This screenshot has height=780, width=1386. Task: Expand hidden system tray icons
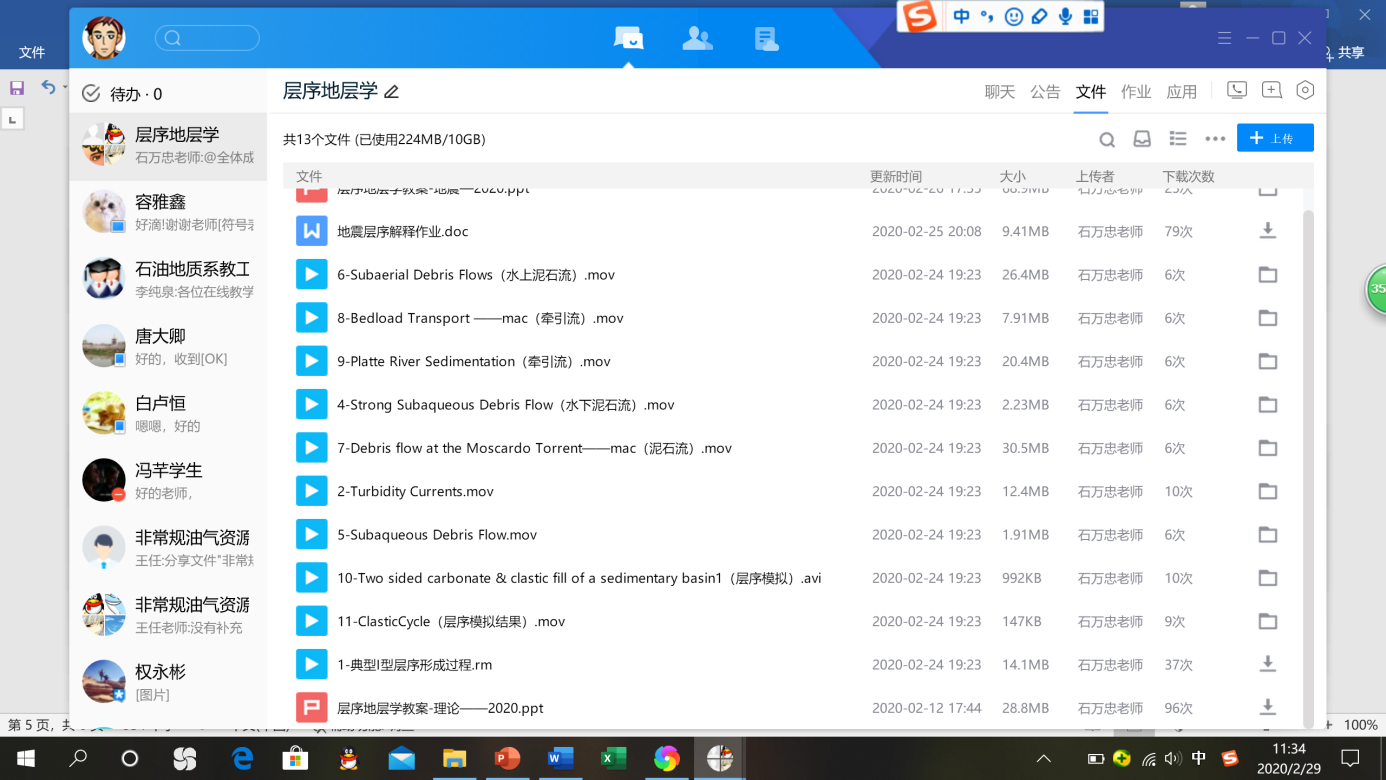pyautogui.click(x=1043, y=759)
